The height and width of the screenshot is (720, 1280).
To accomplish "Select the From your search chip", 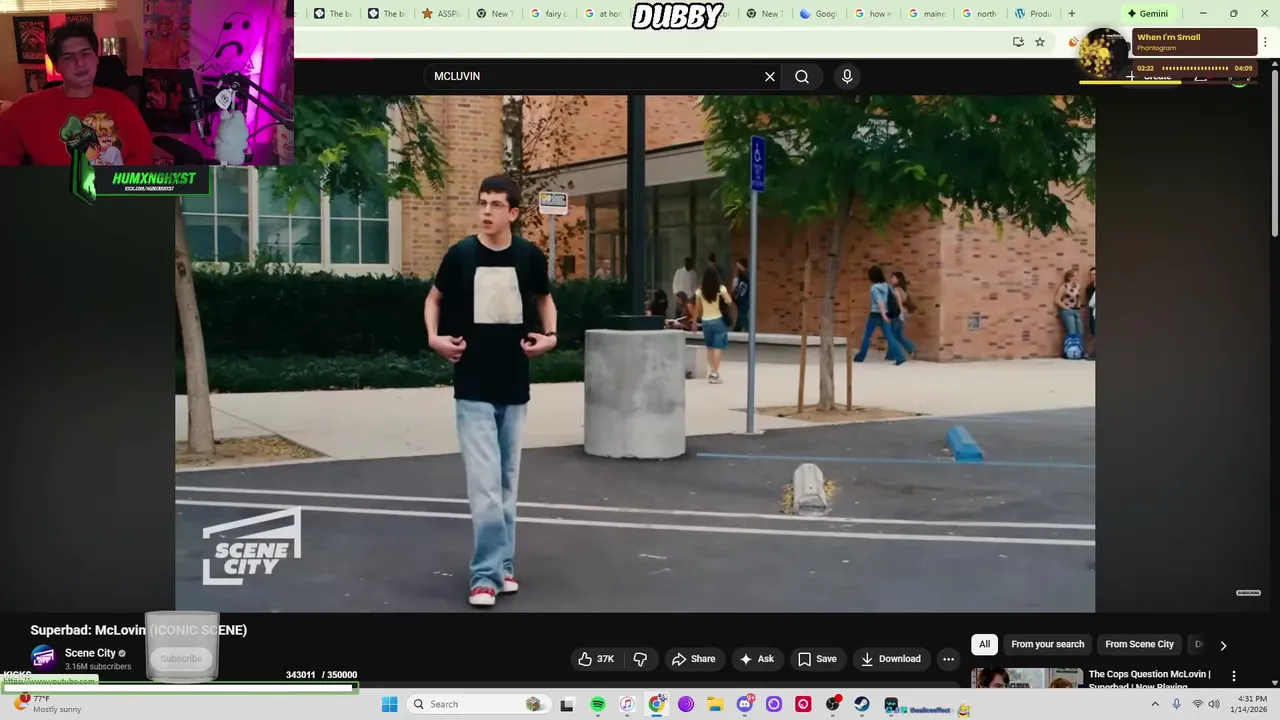I will (1047, 644).
